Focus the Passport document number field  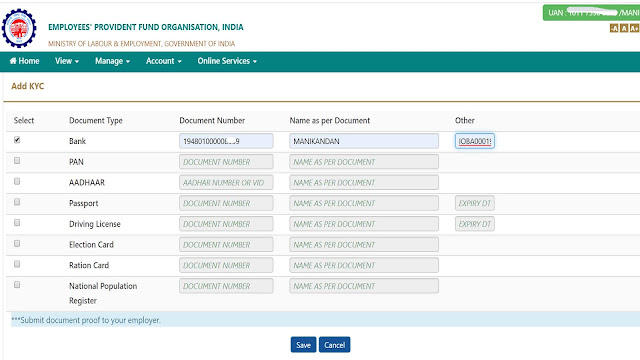tap(226, 203)
